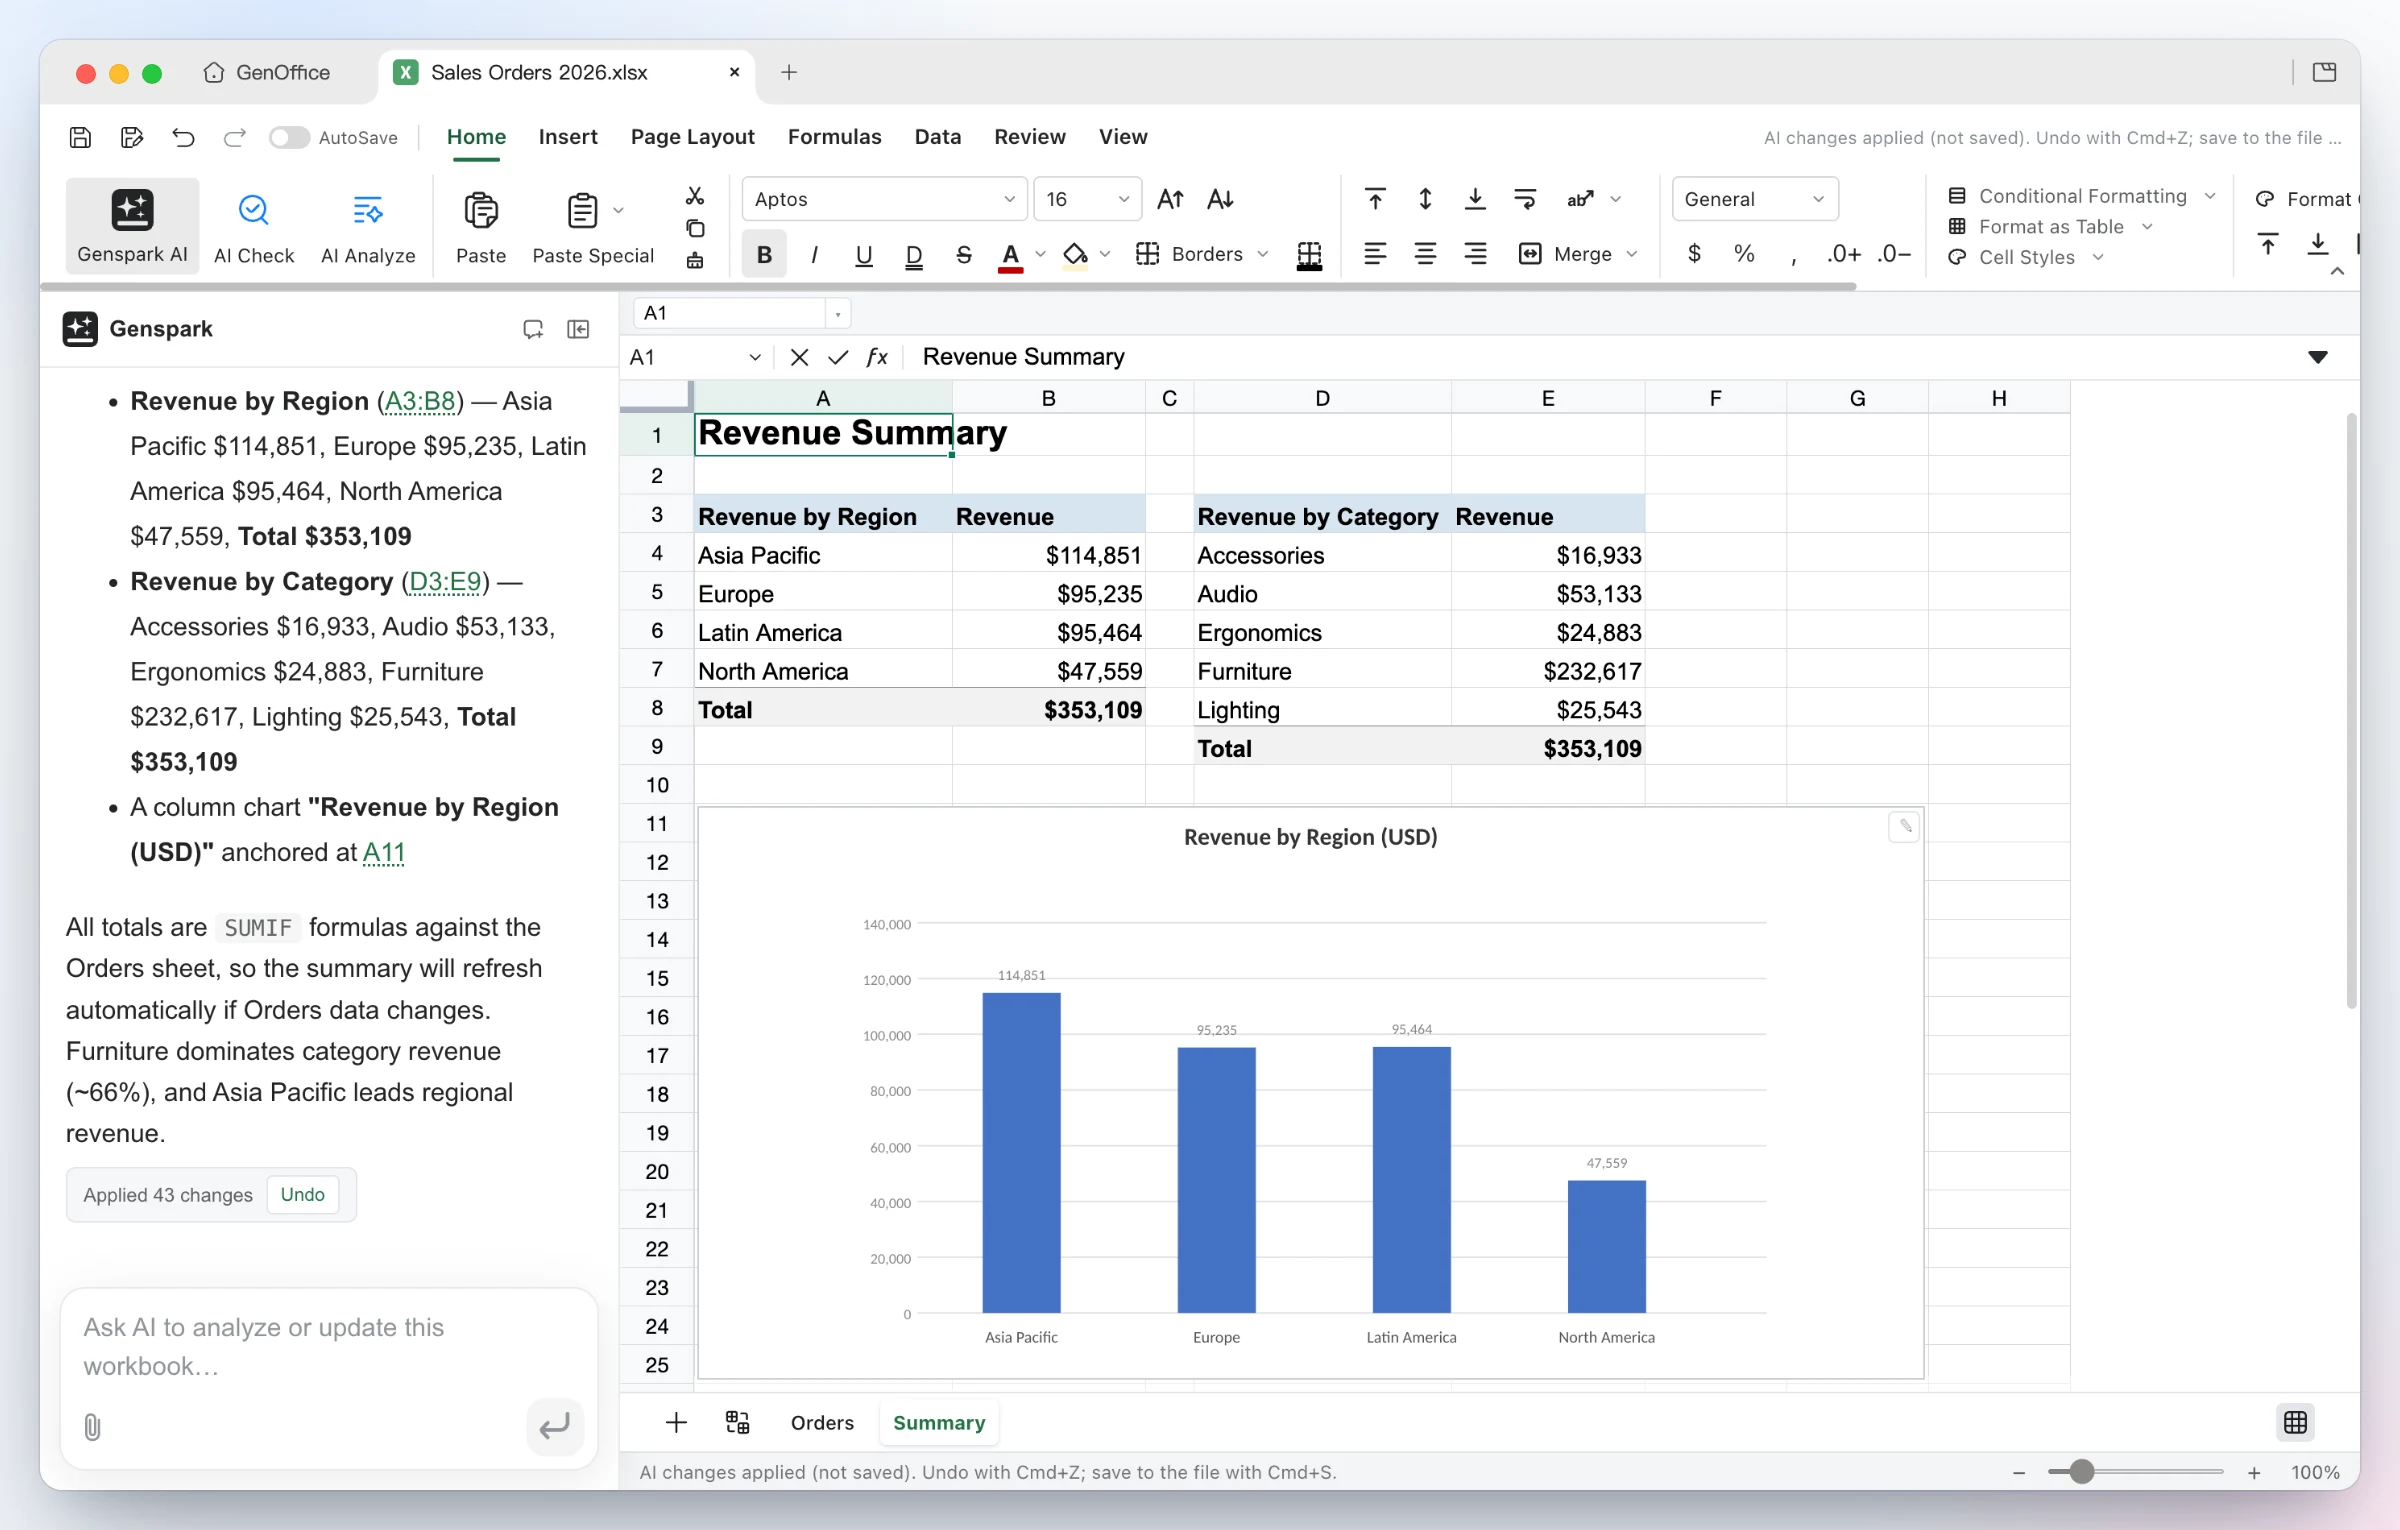
Task: Align cell text to center
Action: pos(1425,254)
